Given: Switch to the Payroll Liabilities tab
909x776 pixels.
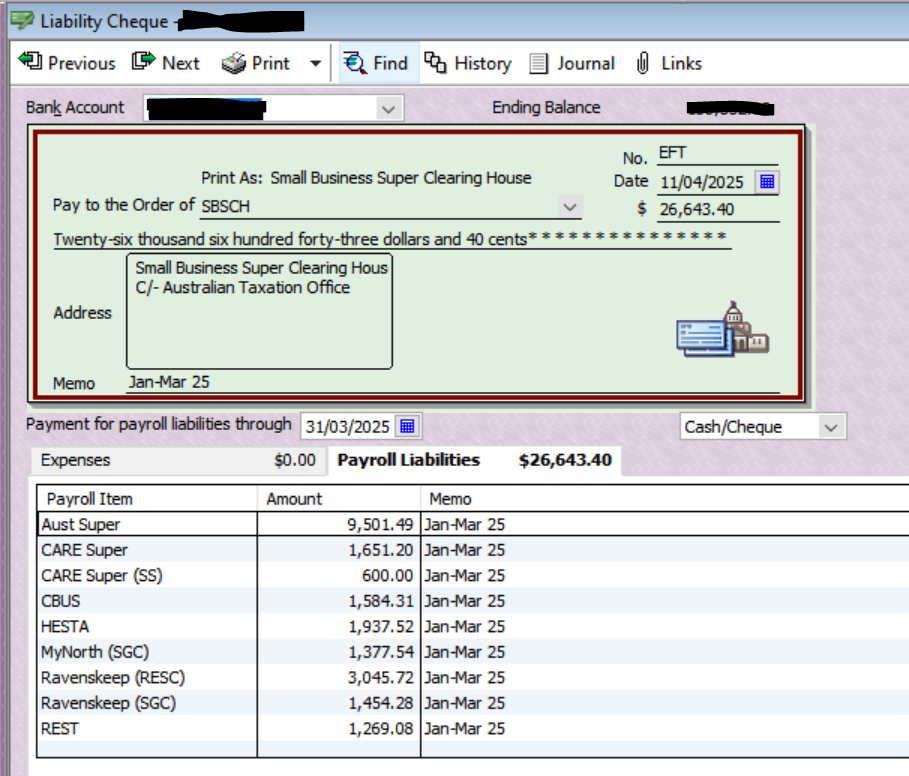Looking at the screenshot, I should (474, 460).
